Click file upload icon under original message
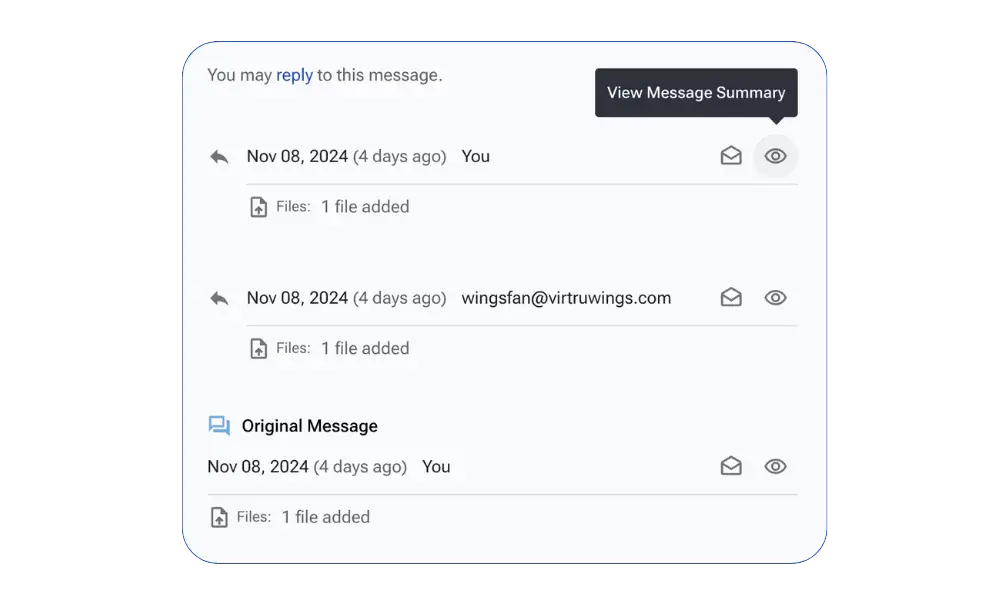Viewport: 1001px width, 601px height. point(219,518)
